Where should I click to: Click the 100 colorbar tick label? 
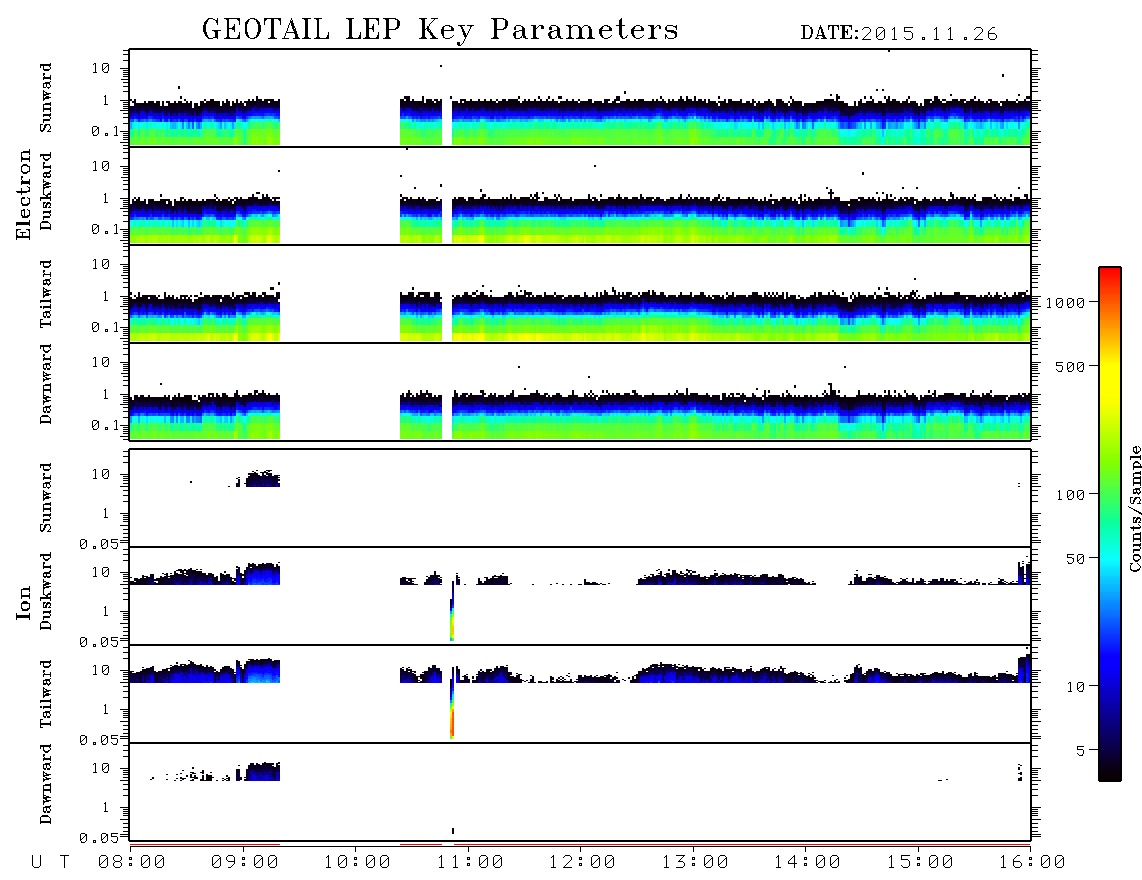(1070, 495)
